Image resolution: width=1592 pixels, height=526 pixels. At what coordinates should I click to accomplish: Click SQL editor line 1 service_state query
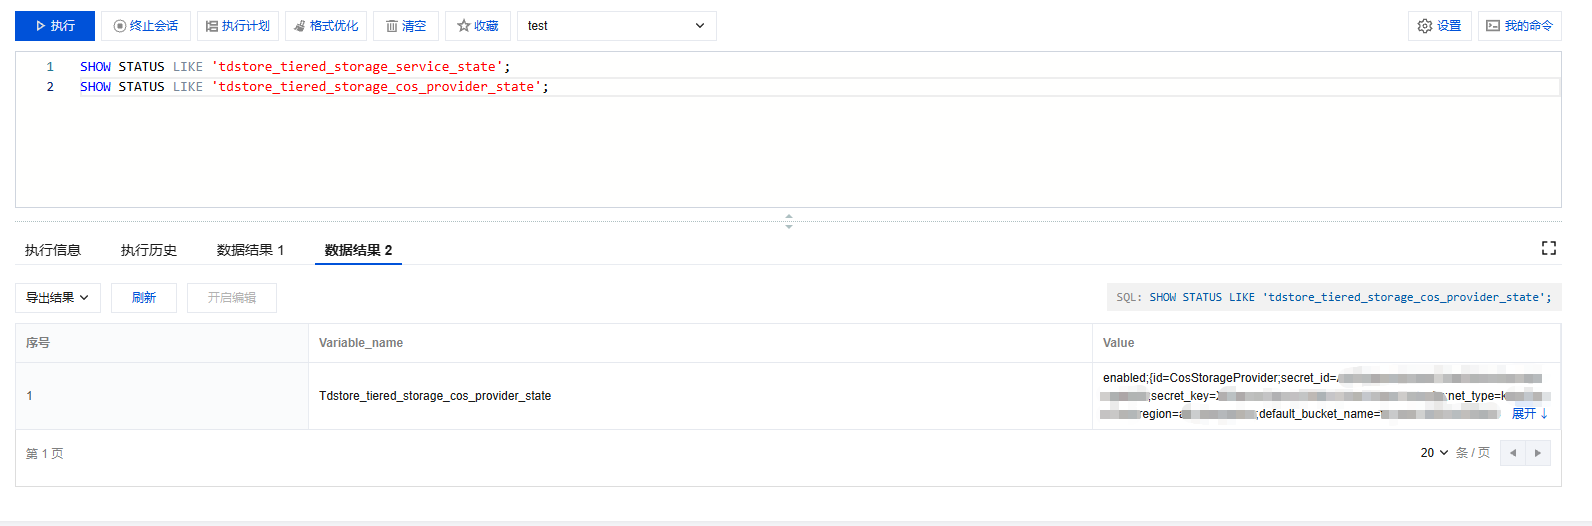click(295, 67)
